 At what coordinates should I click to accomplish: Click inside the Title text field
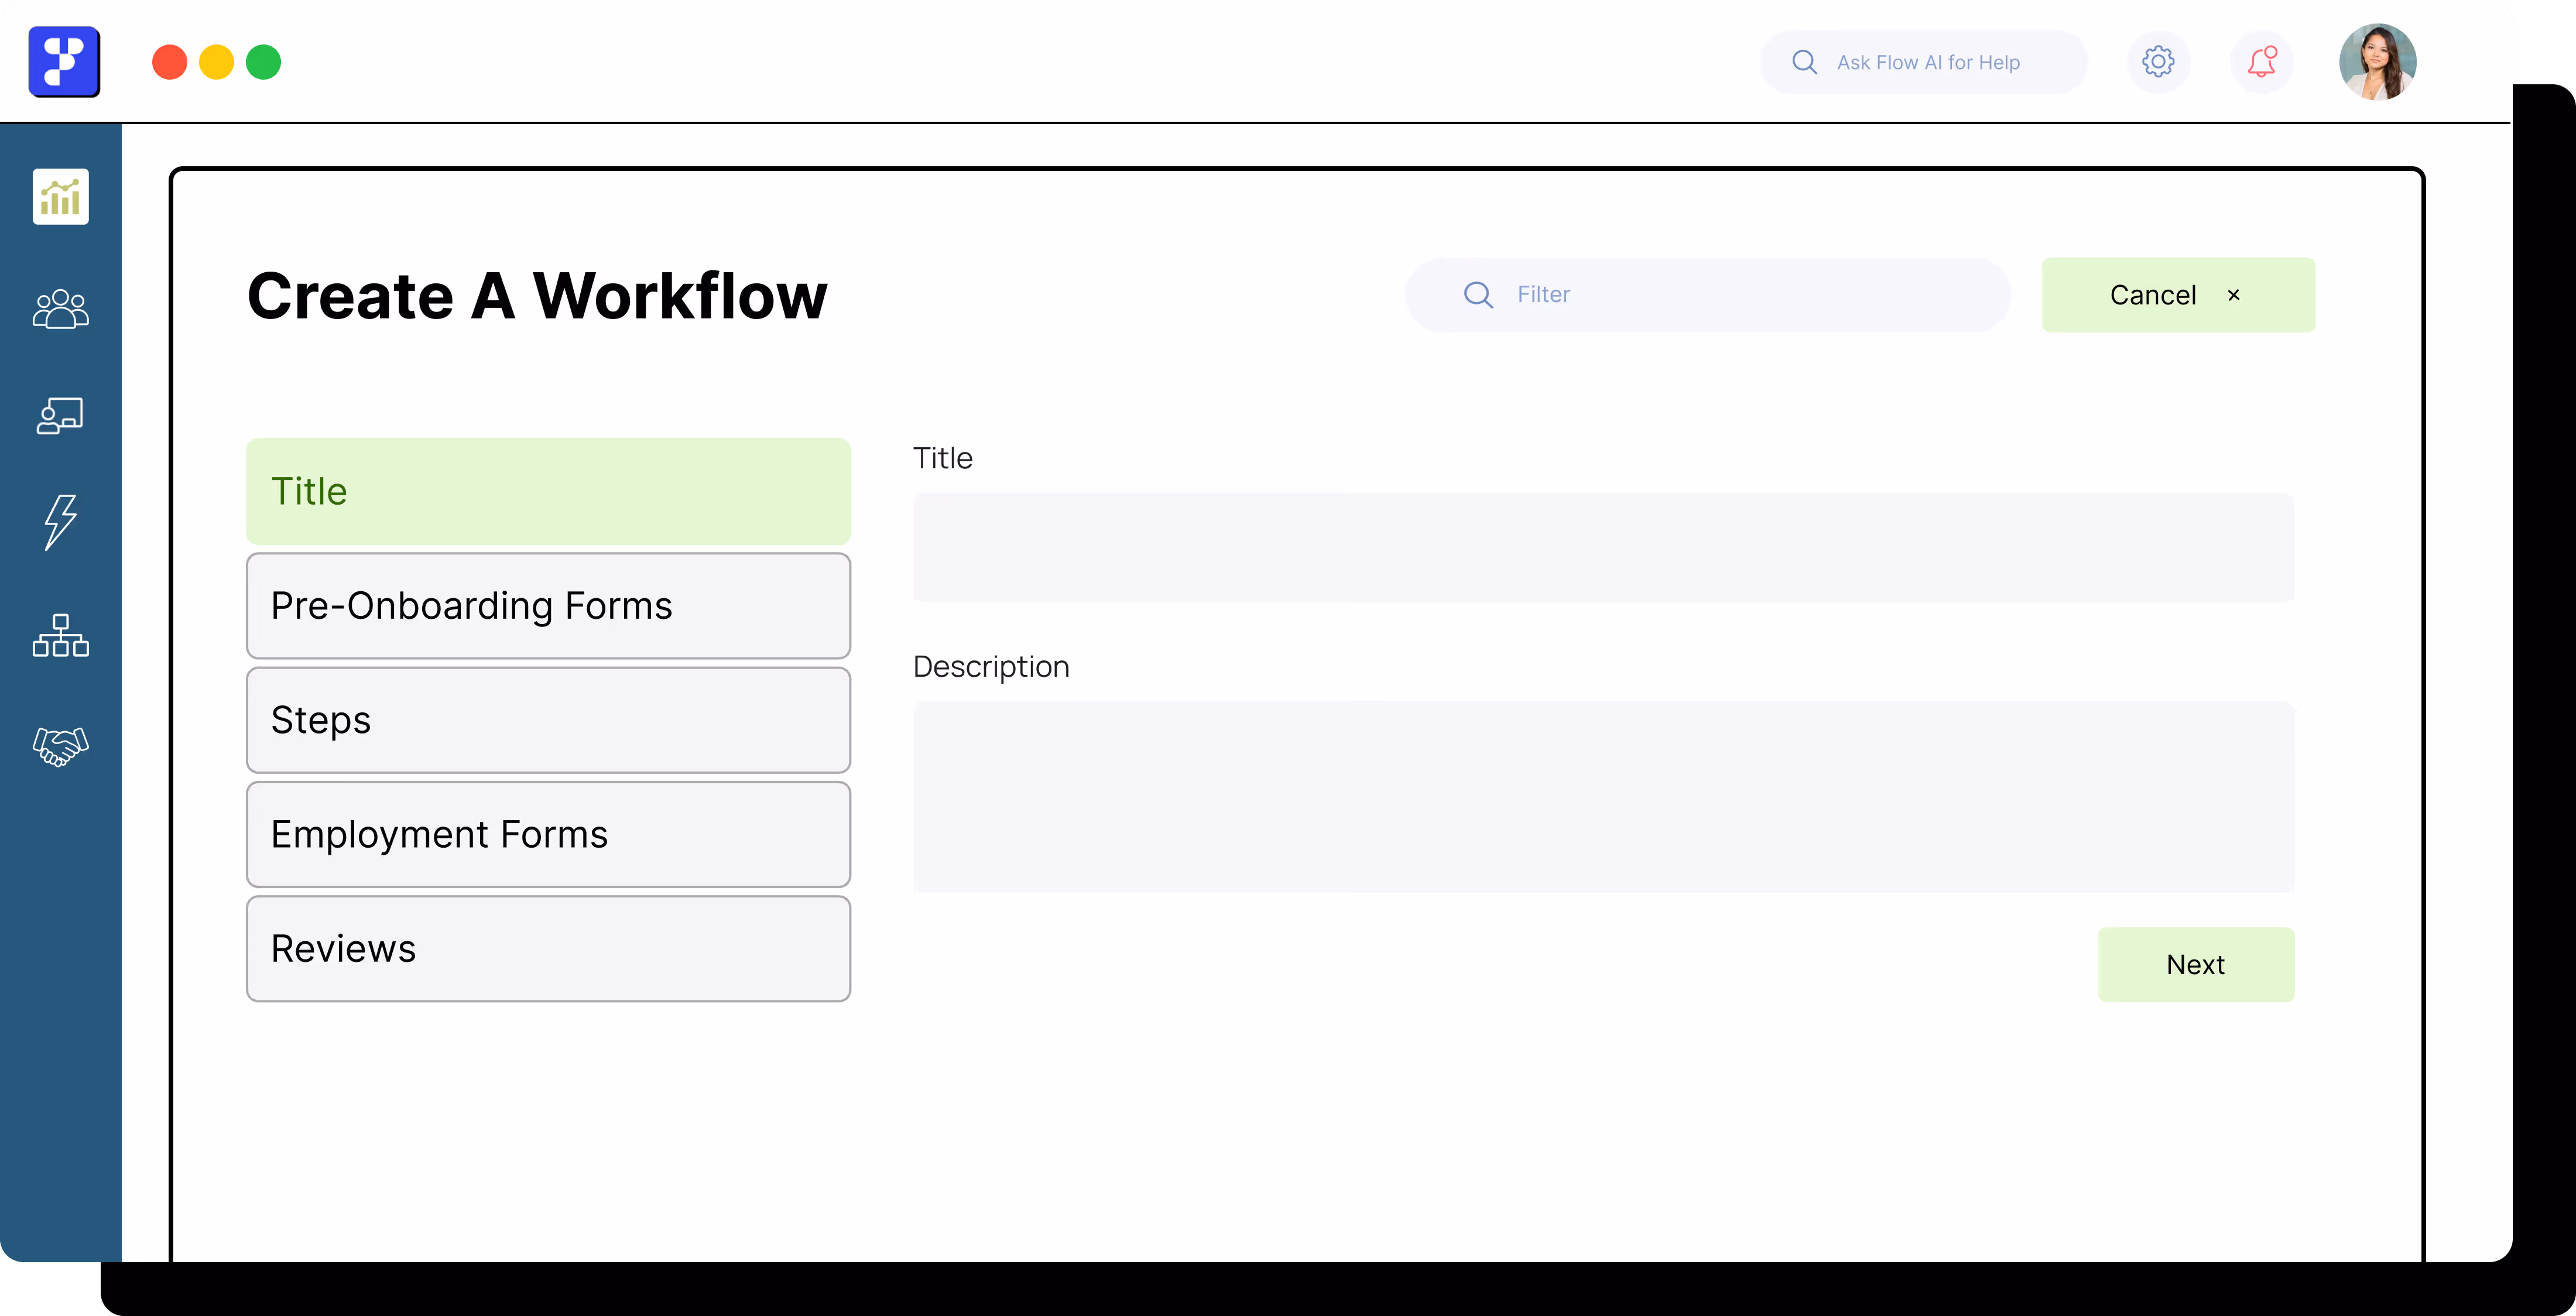1600,548
